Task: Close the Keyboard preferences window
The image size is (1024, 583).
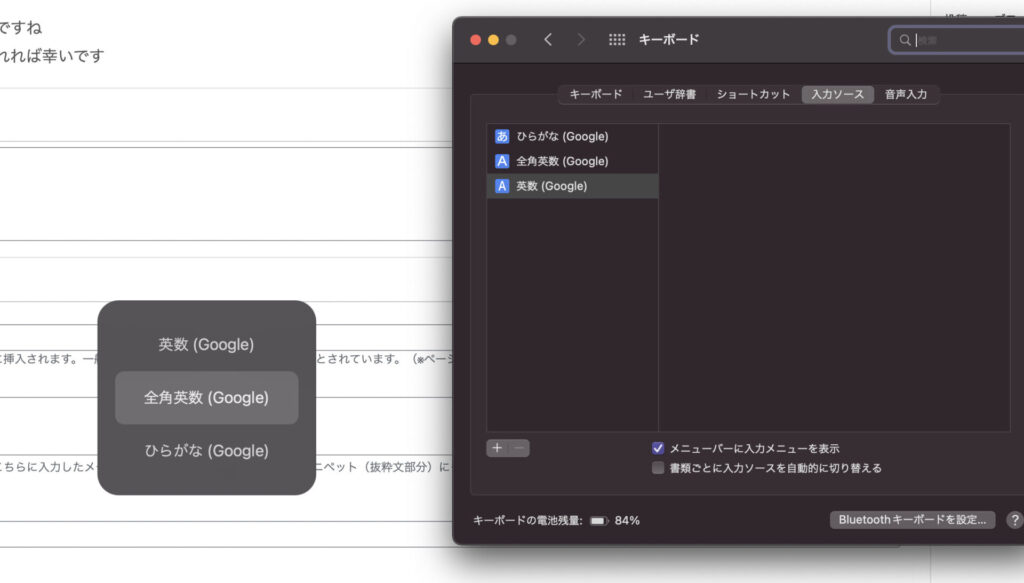Action: pos(475,40)
